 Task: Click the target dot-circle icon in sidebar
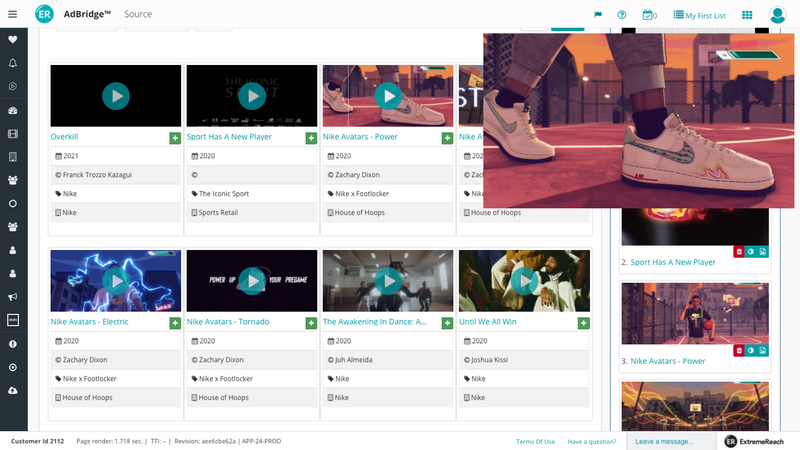13,367
